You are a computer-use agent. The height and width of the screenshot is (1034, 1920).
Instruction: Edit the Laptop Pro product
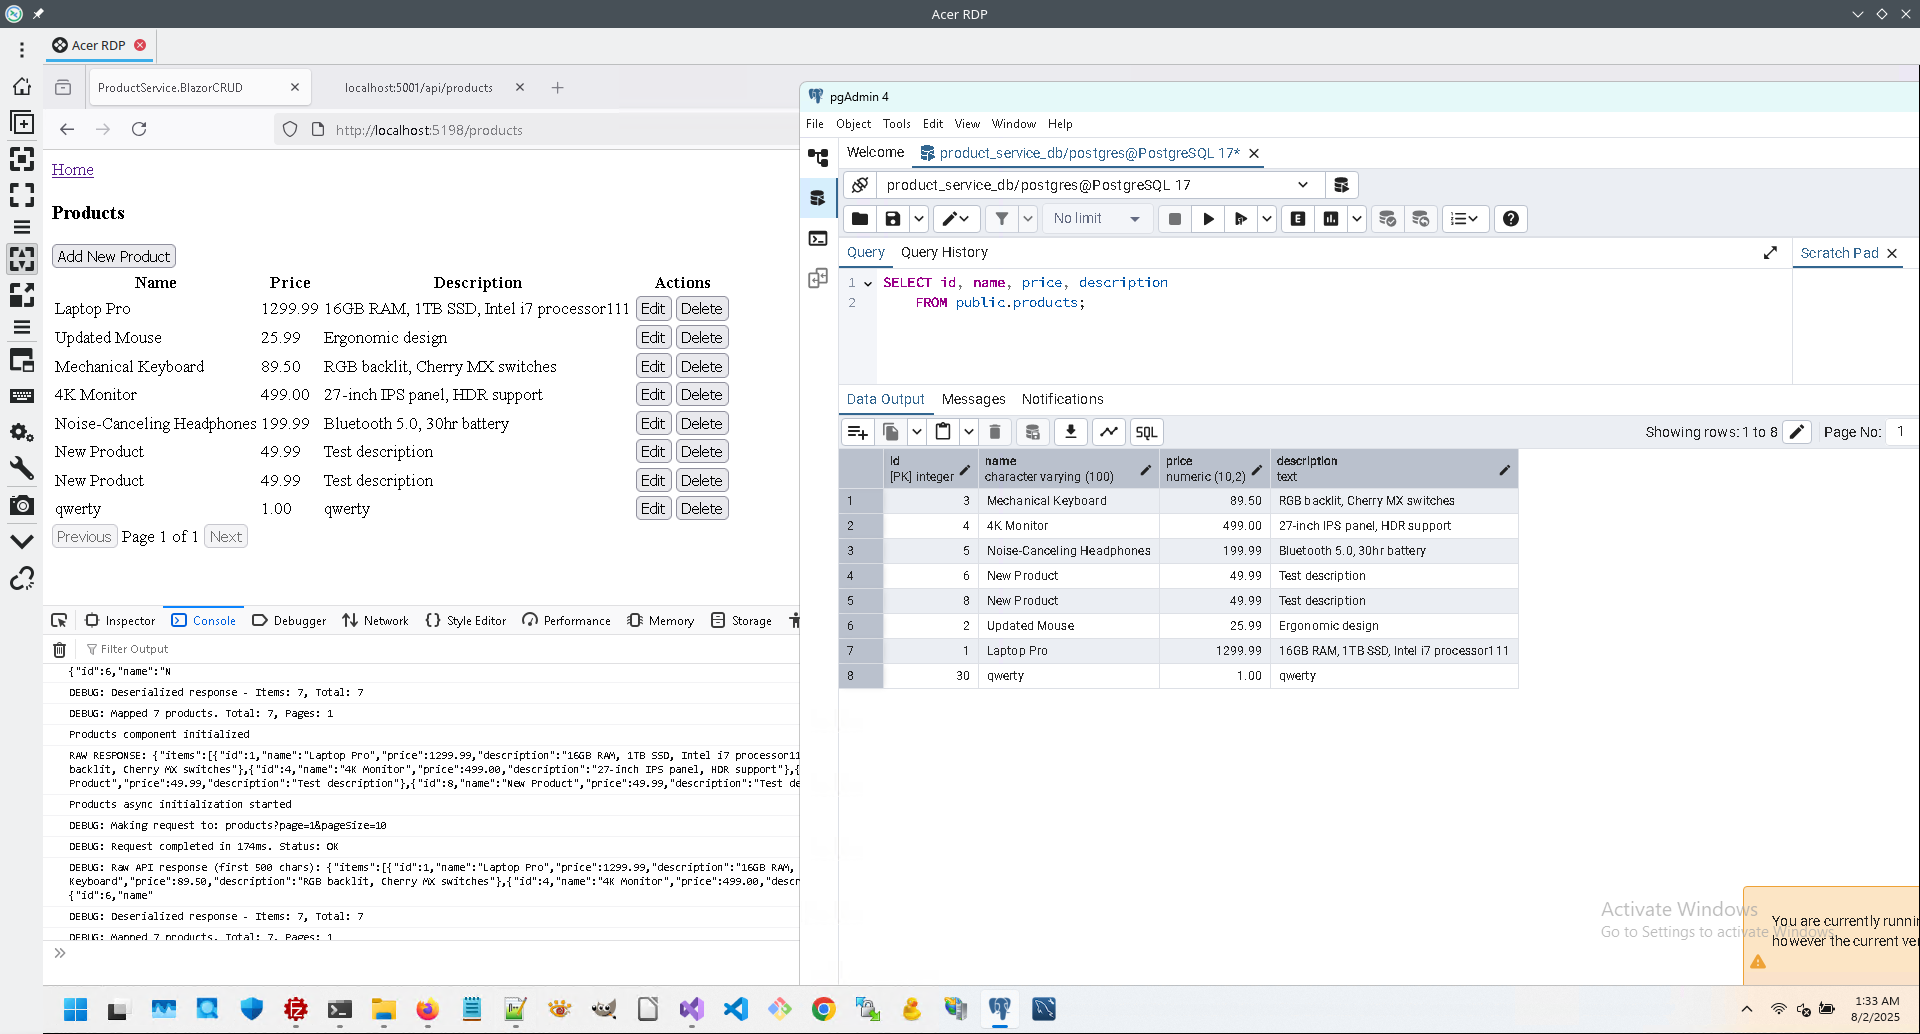coord(653,309)
